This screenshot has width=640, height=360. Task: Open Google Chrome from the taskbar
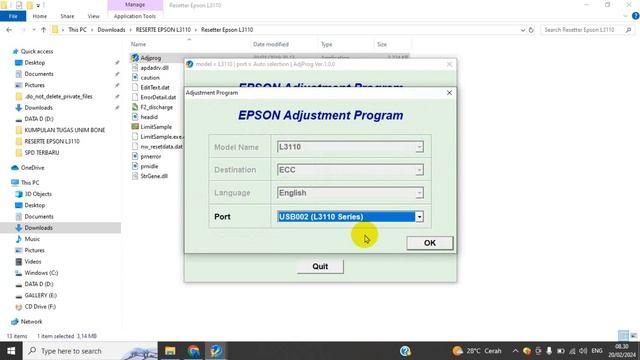click(193, 351)
